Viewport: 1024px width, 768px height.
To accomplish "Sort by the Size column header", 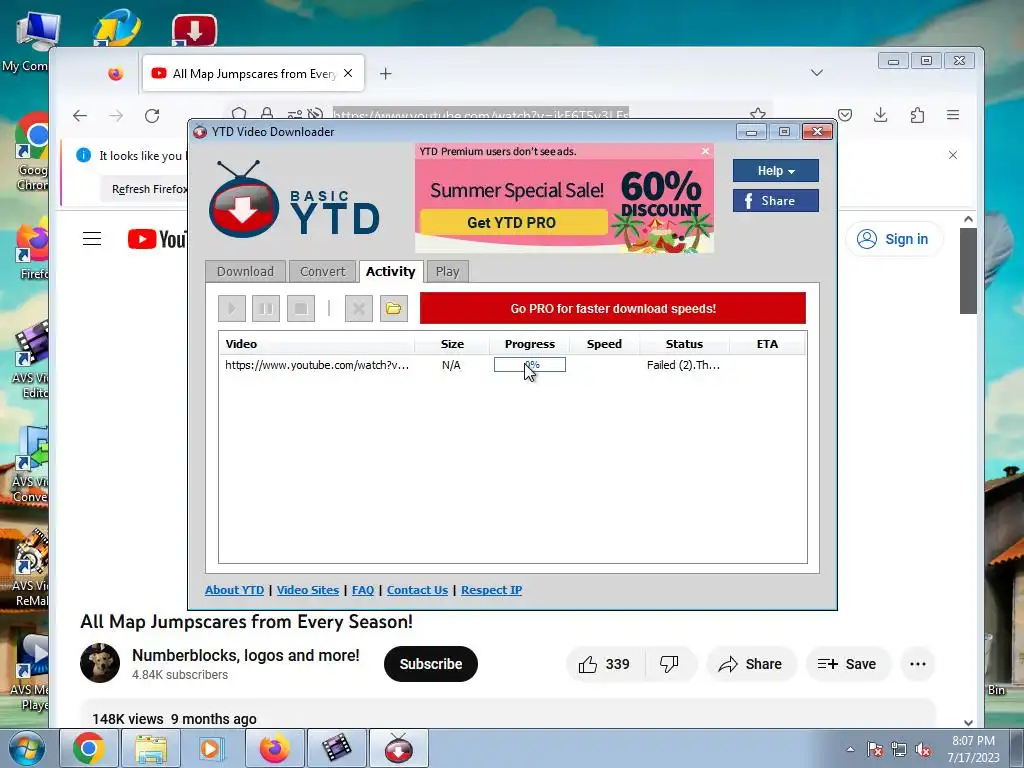I will click(x=452, y=344).
